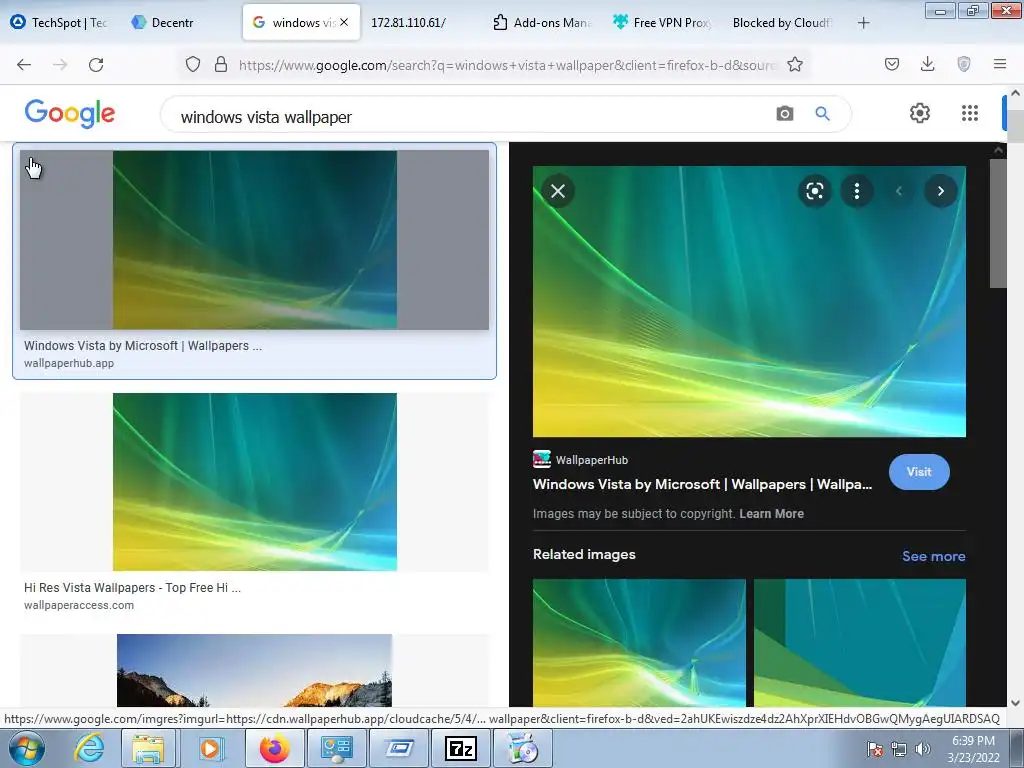The image size is (1024, 768).
Task: Switch to Firefox in the taskbar
Action: pyautogui.click(x=274, y=748)
